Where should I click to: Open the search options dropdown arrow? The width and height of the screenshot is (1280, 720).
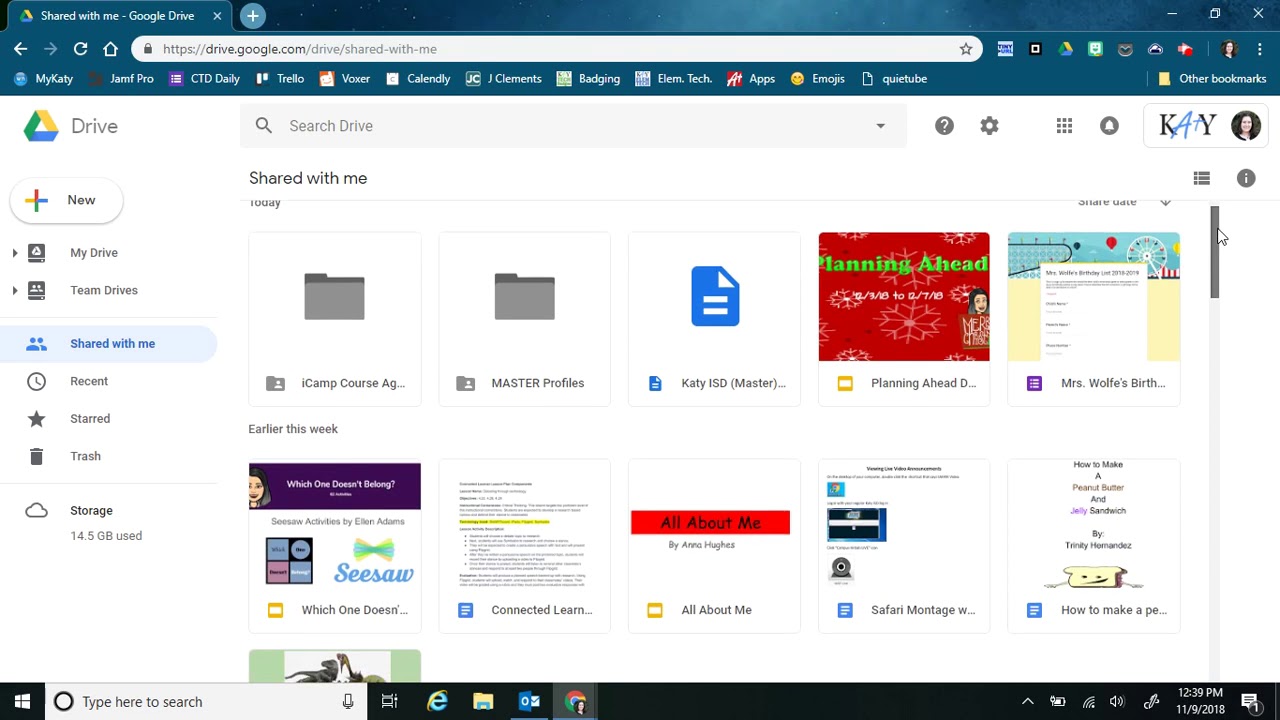[x=880, y=126]
